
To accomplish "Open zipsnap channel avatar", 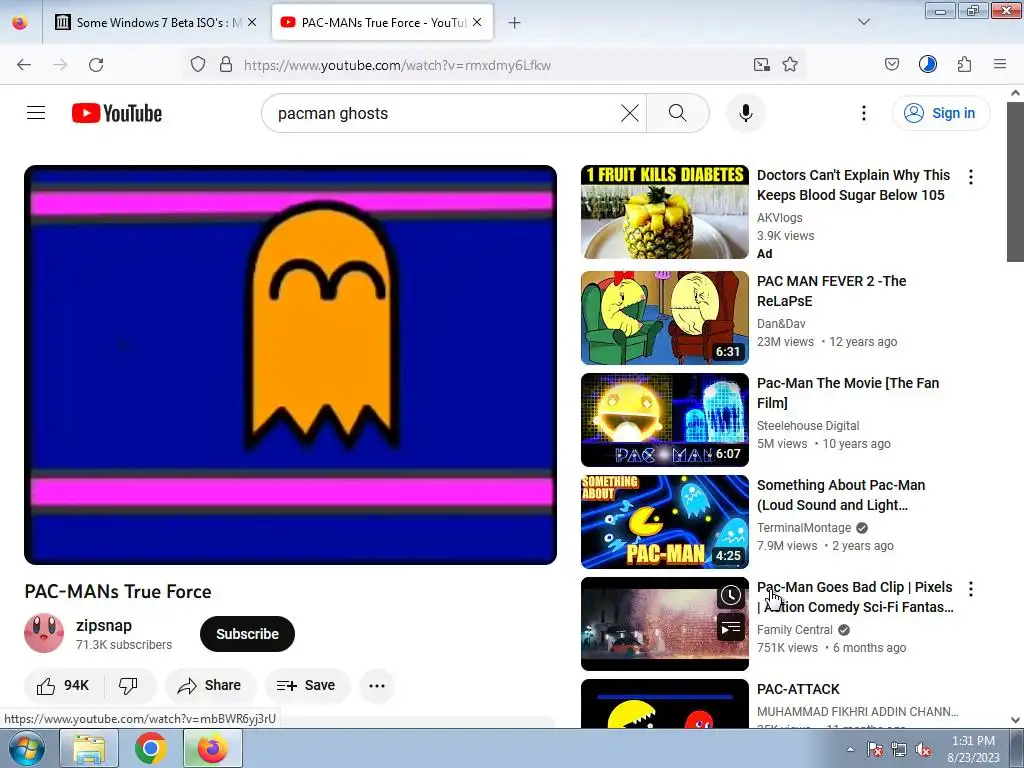I will [44, 633].
